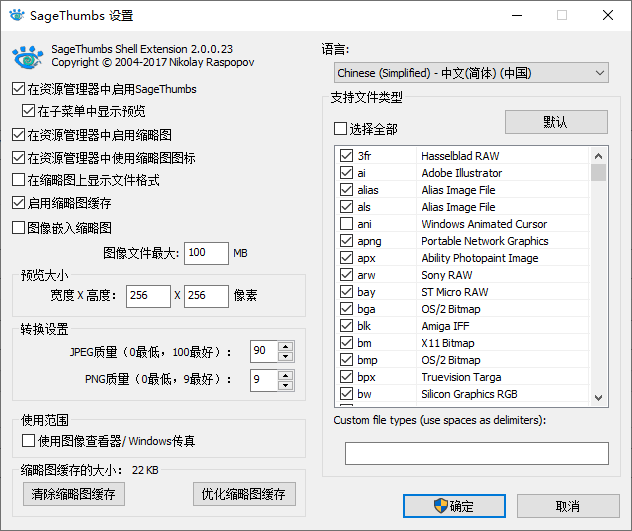Click the SageThumbs eye logo icon
Viewport: 632px width, 531px height.
28,56
